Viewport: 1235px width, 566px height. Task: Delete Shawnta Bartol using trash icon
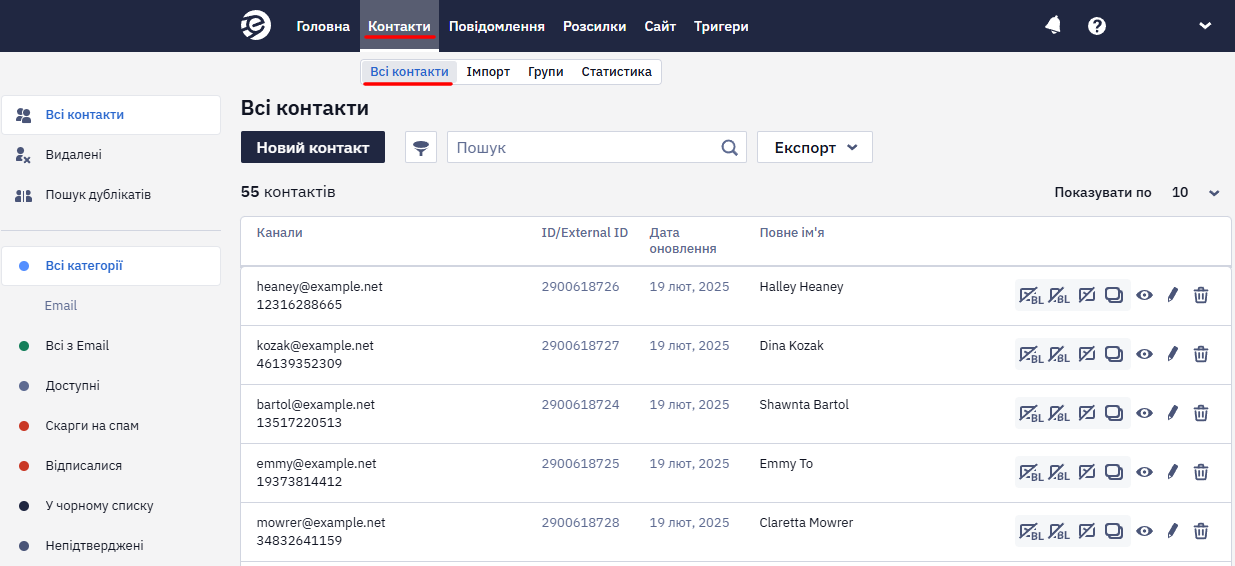(x=1201, y=413)
